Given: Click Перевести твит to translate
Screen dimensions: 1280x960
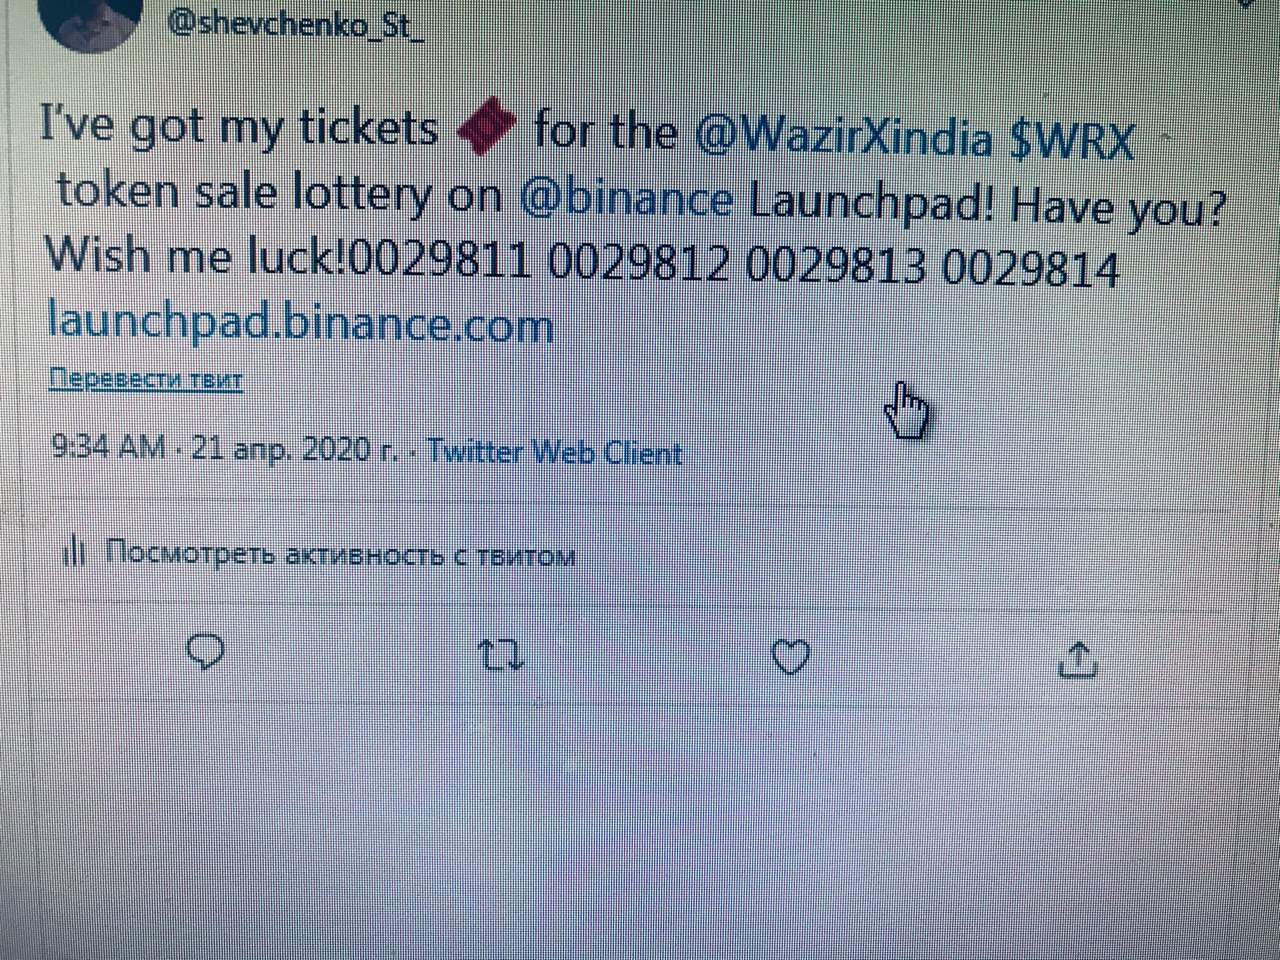Looking at the screenshot, I should point(146,379).
